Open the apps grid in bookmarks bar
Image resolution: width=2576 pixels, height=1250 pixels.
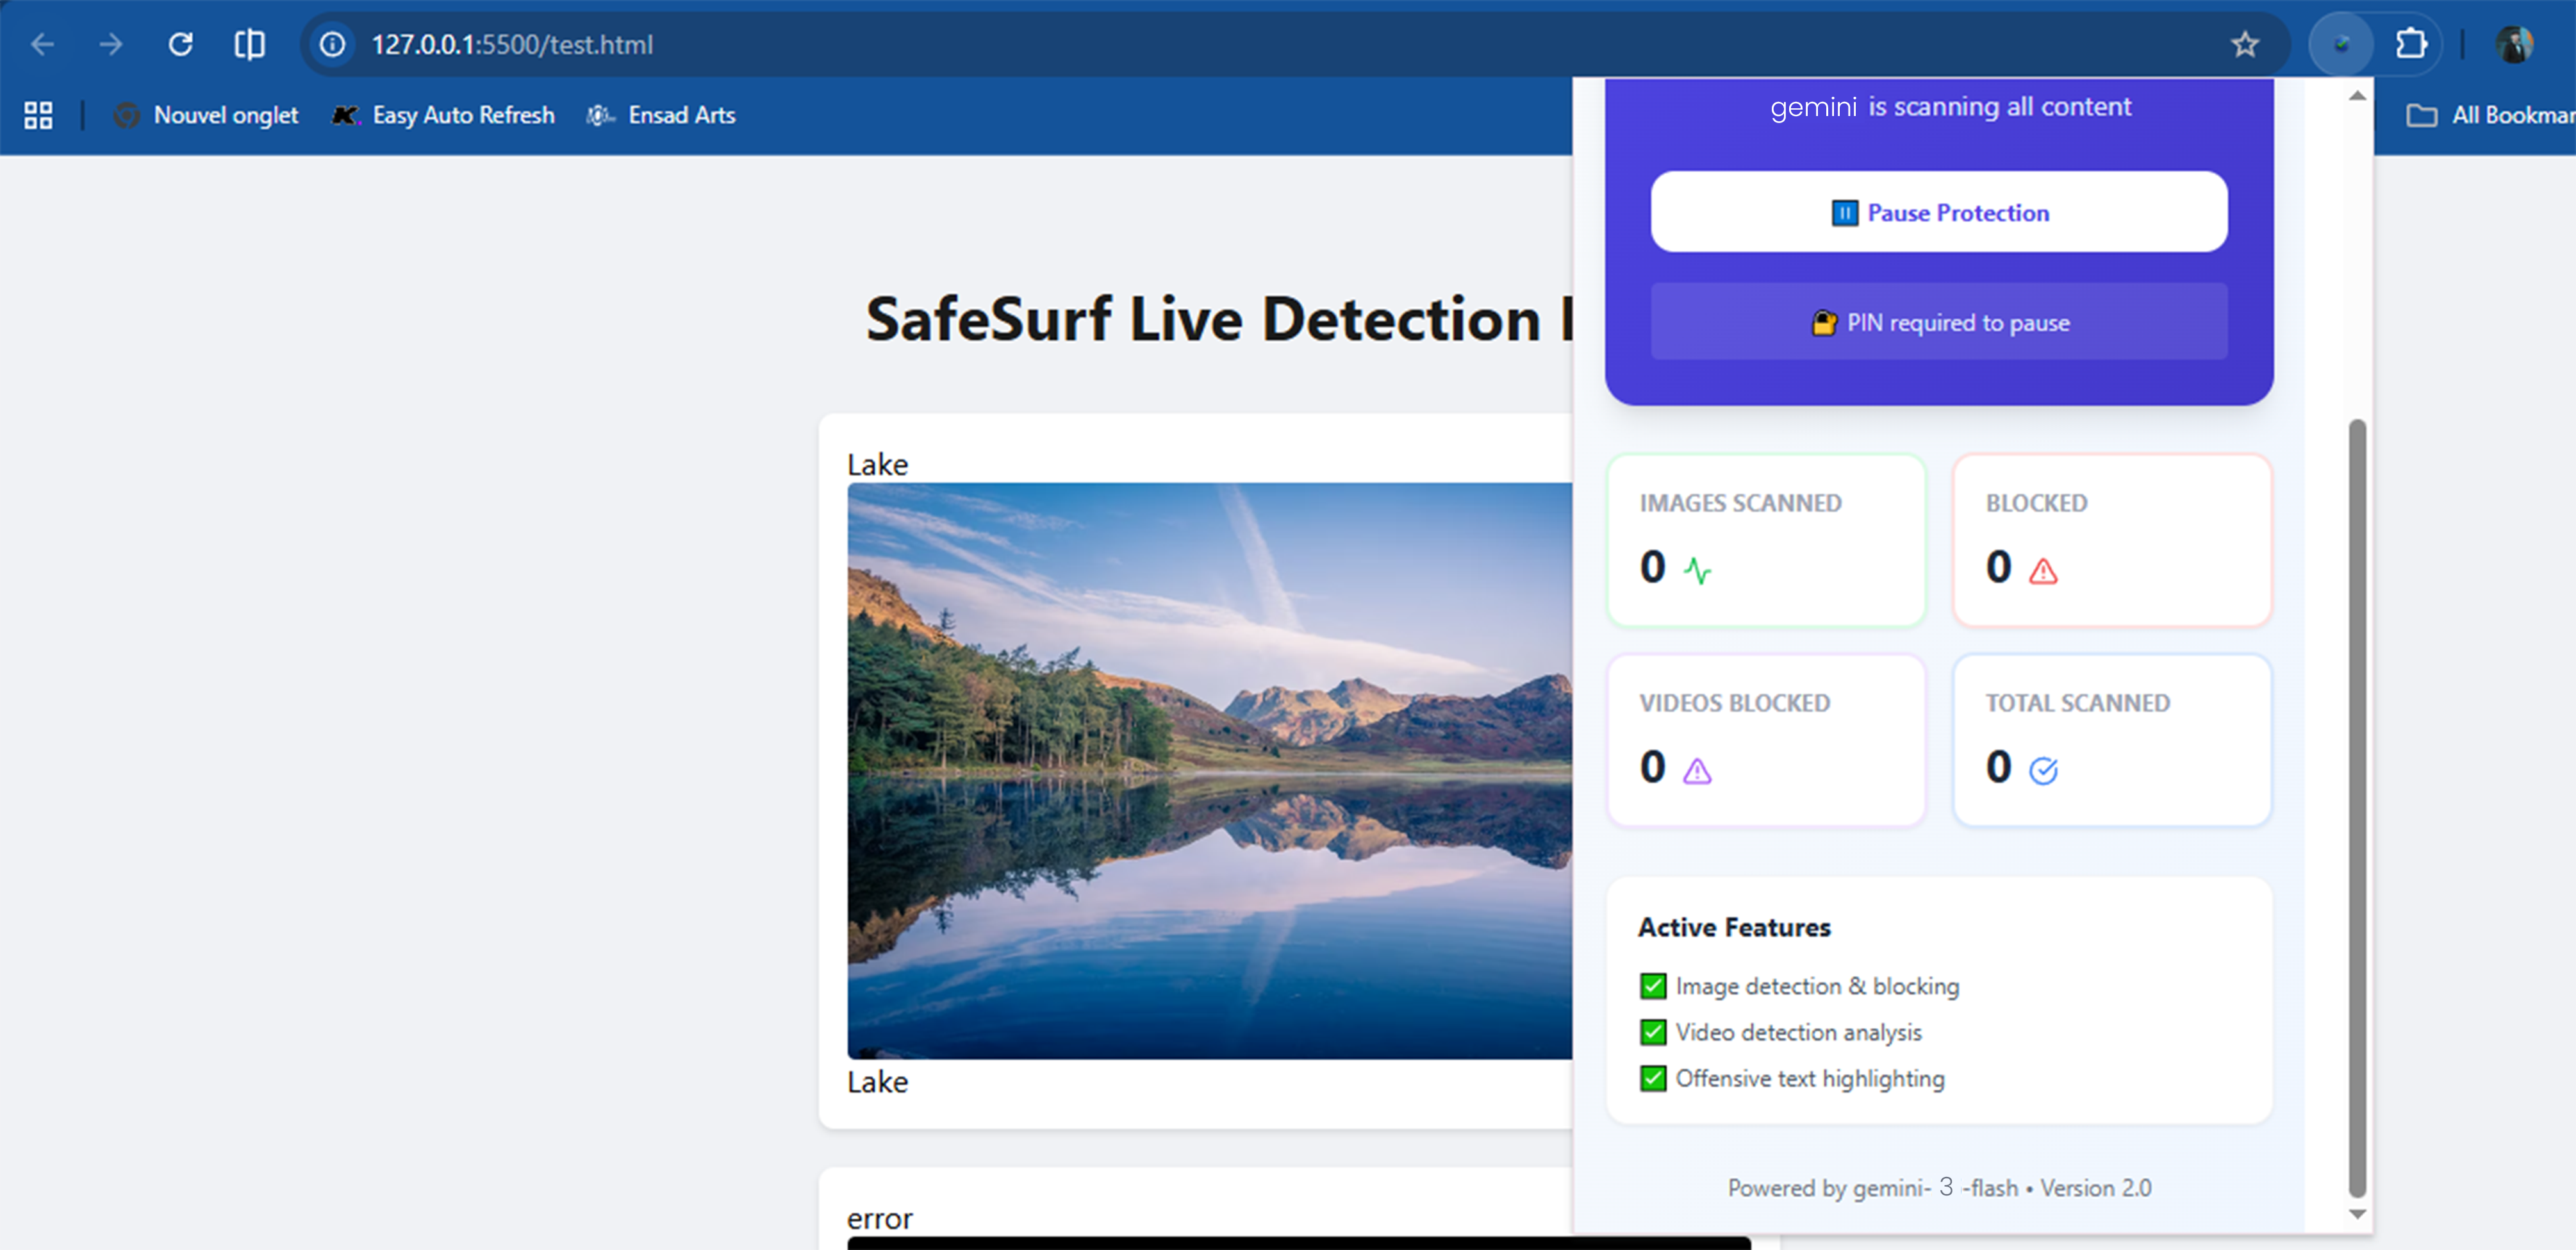click(x=38, y=115)
